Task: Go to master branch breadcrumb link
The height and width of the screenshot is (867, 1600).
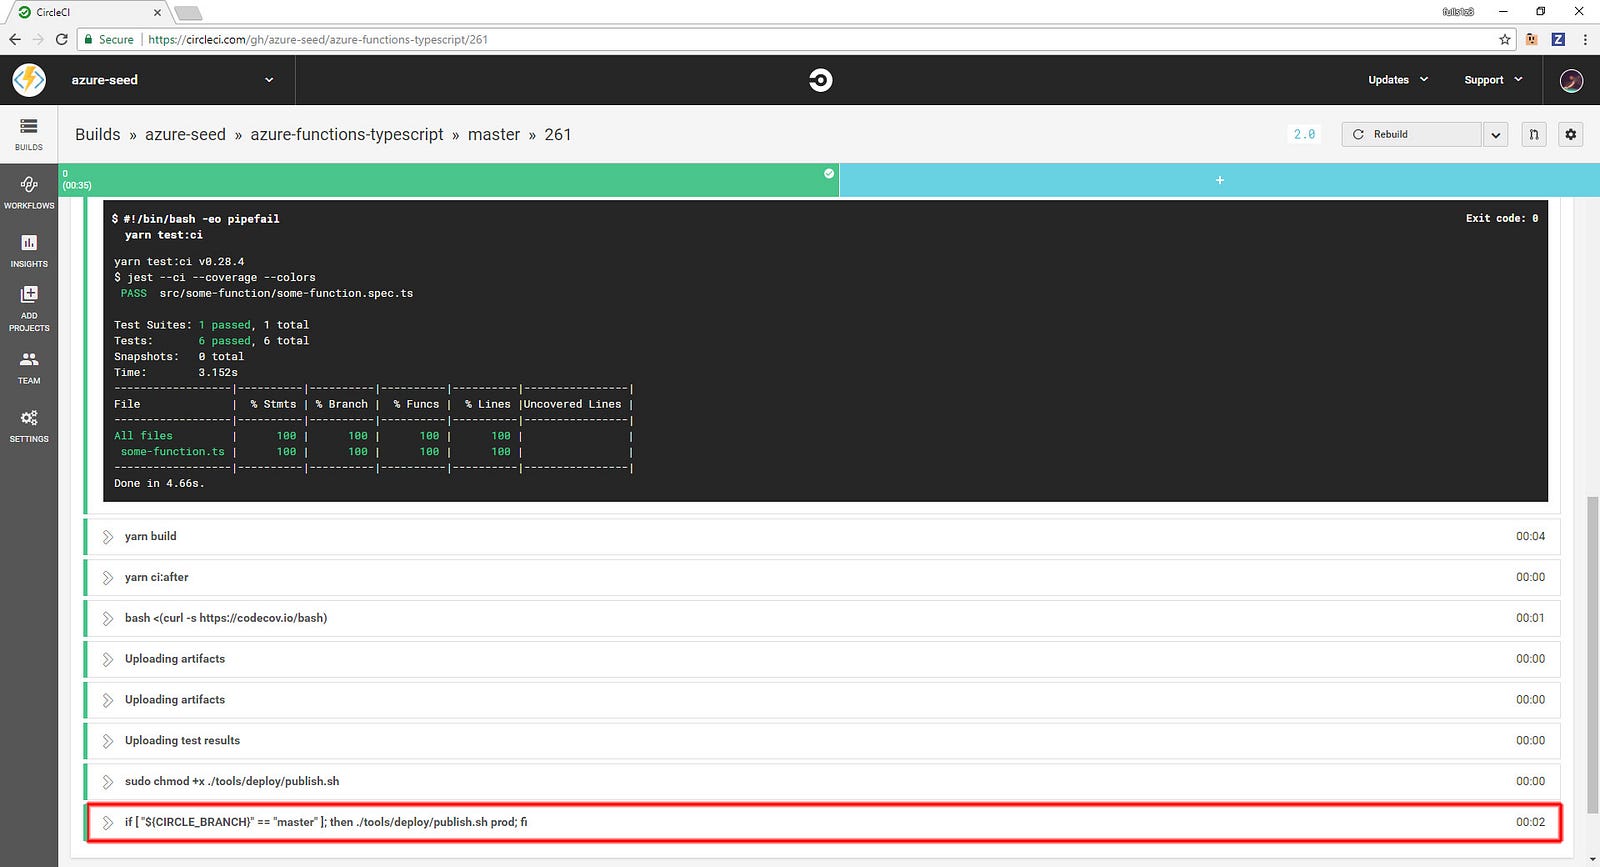Action: [494, 135]
